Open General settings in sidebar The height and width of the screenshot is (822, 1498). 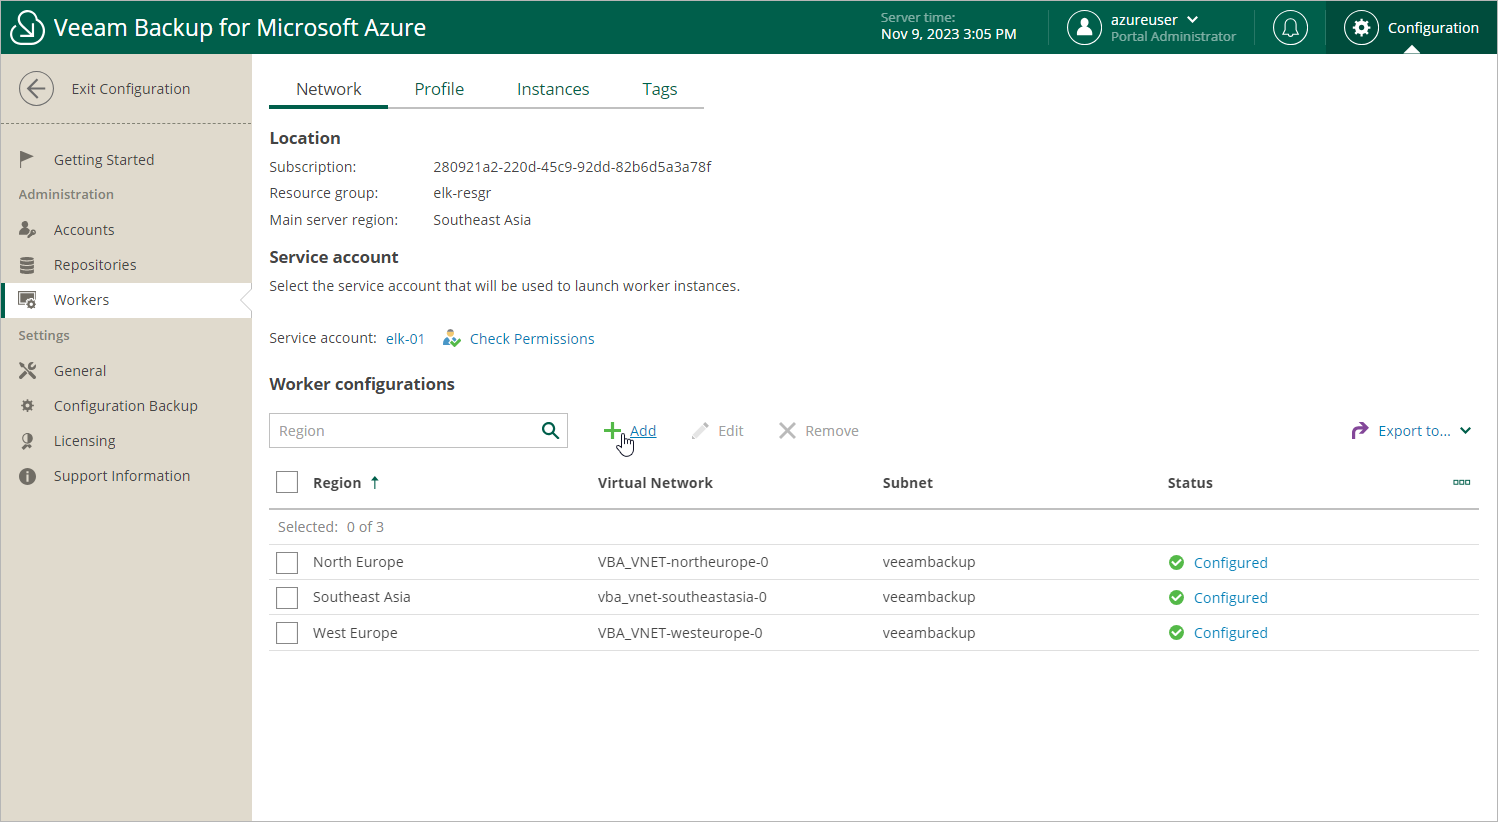coord(80,371)
